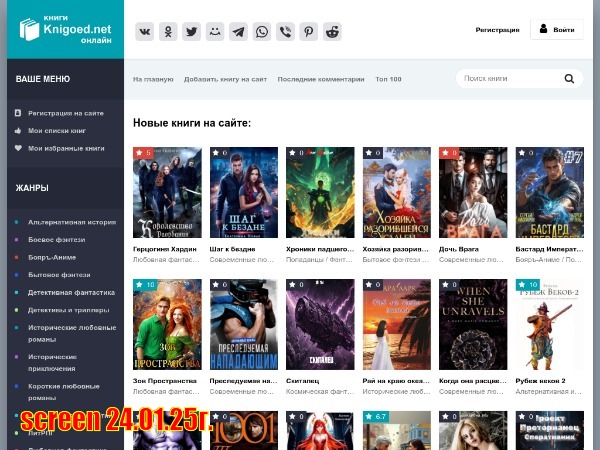This screenshot has height=450, width=600.
Task: Click the Knigoed.net book logo
Action: [x=65, y=29]
